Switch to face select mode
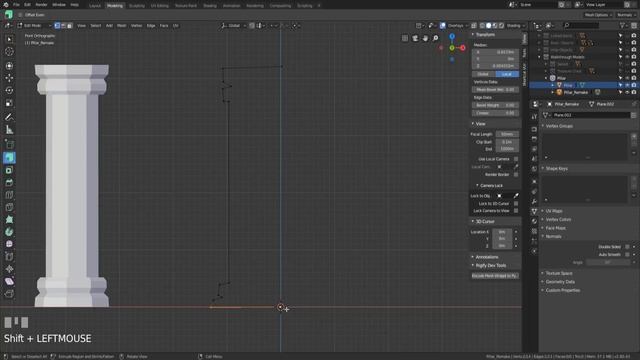Image resolution: width=640 pixels, height=360 pixels. [x=69, y=25]
